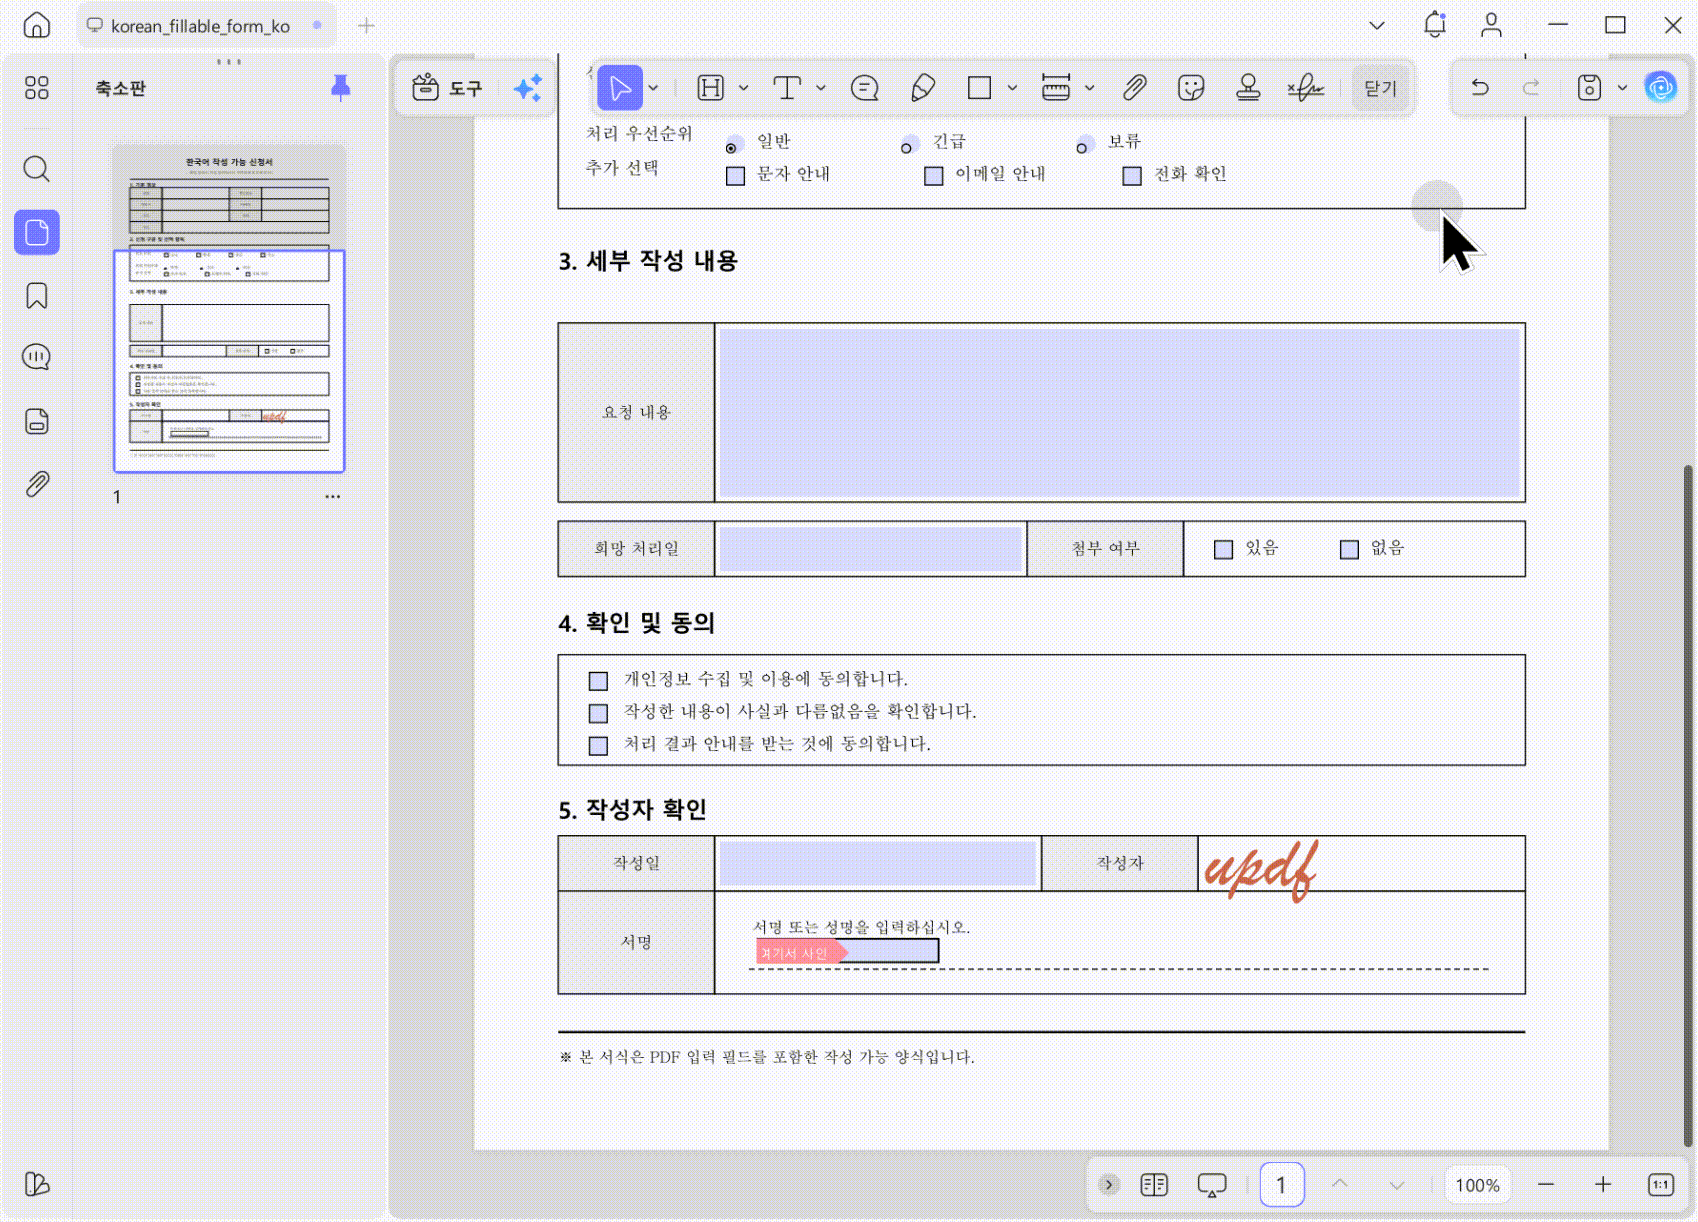Open the user account icon
The width and height of the screenshot is (1698, 1222).
(x=1491, y=25)
